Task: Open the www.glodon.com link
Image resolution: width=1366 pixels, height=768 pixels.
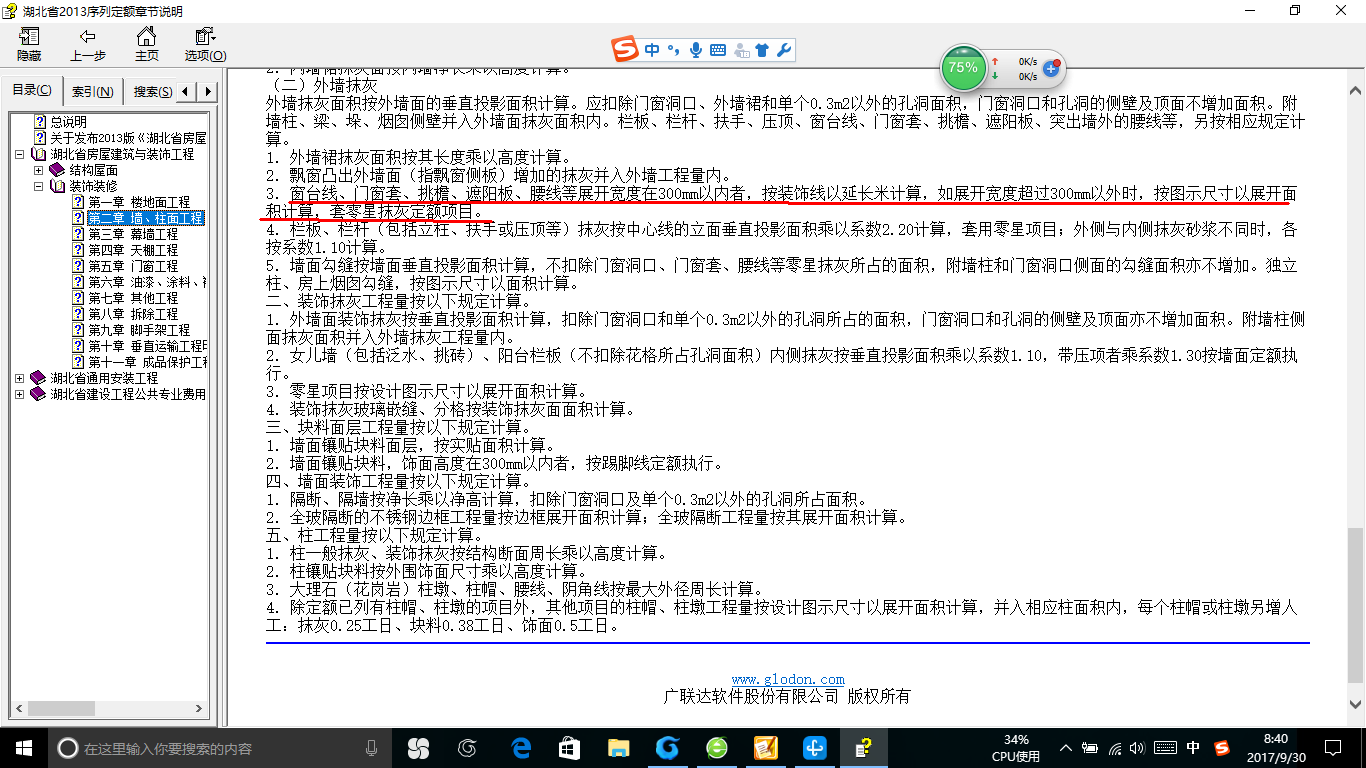Action: pos(788,679)
